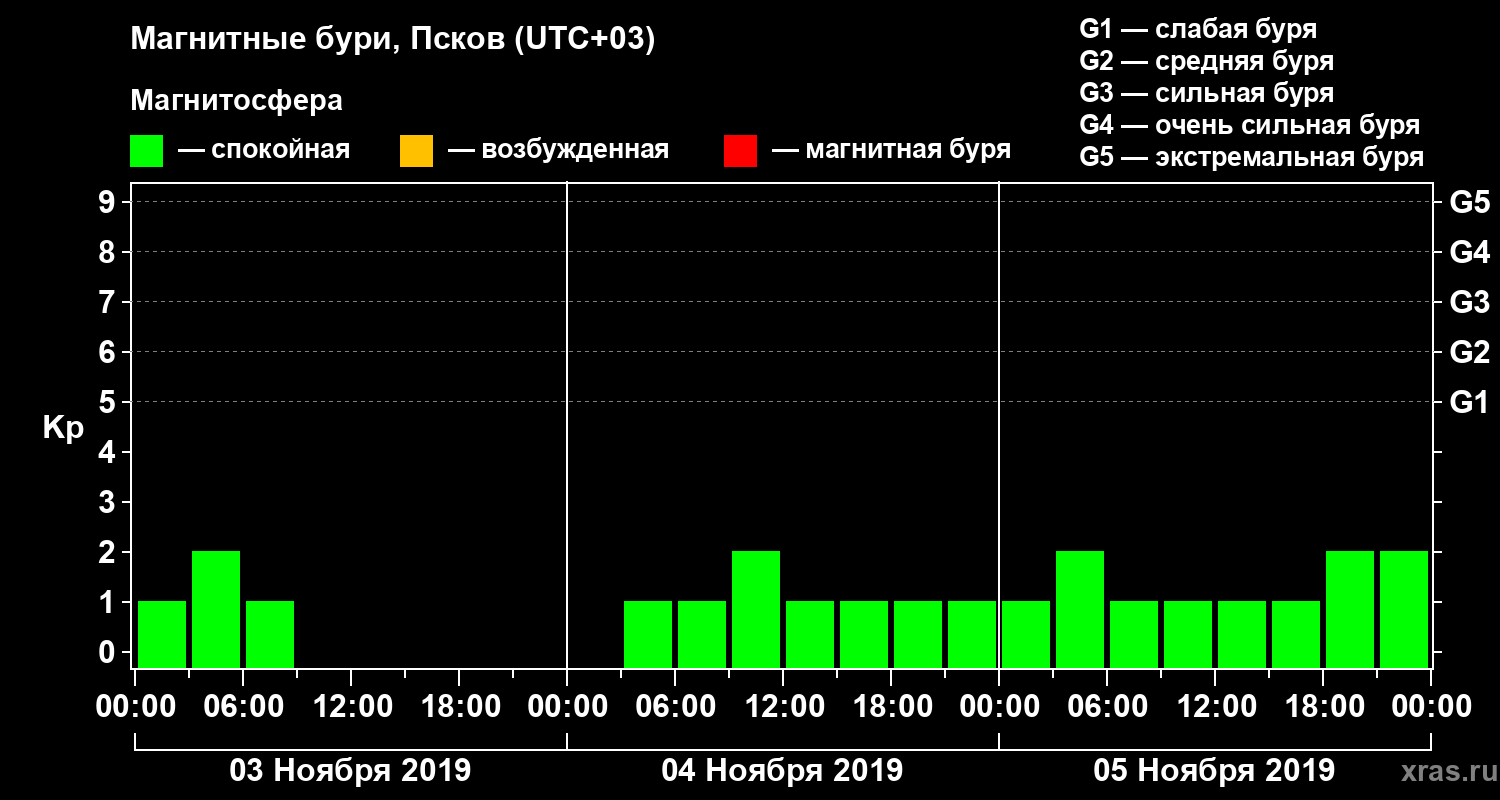This screenshot has height=800, width=1500.
Task: Click the date label "05 Ноября 2019"
Action: point(1214,771)
